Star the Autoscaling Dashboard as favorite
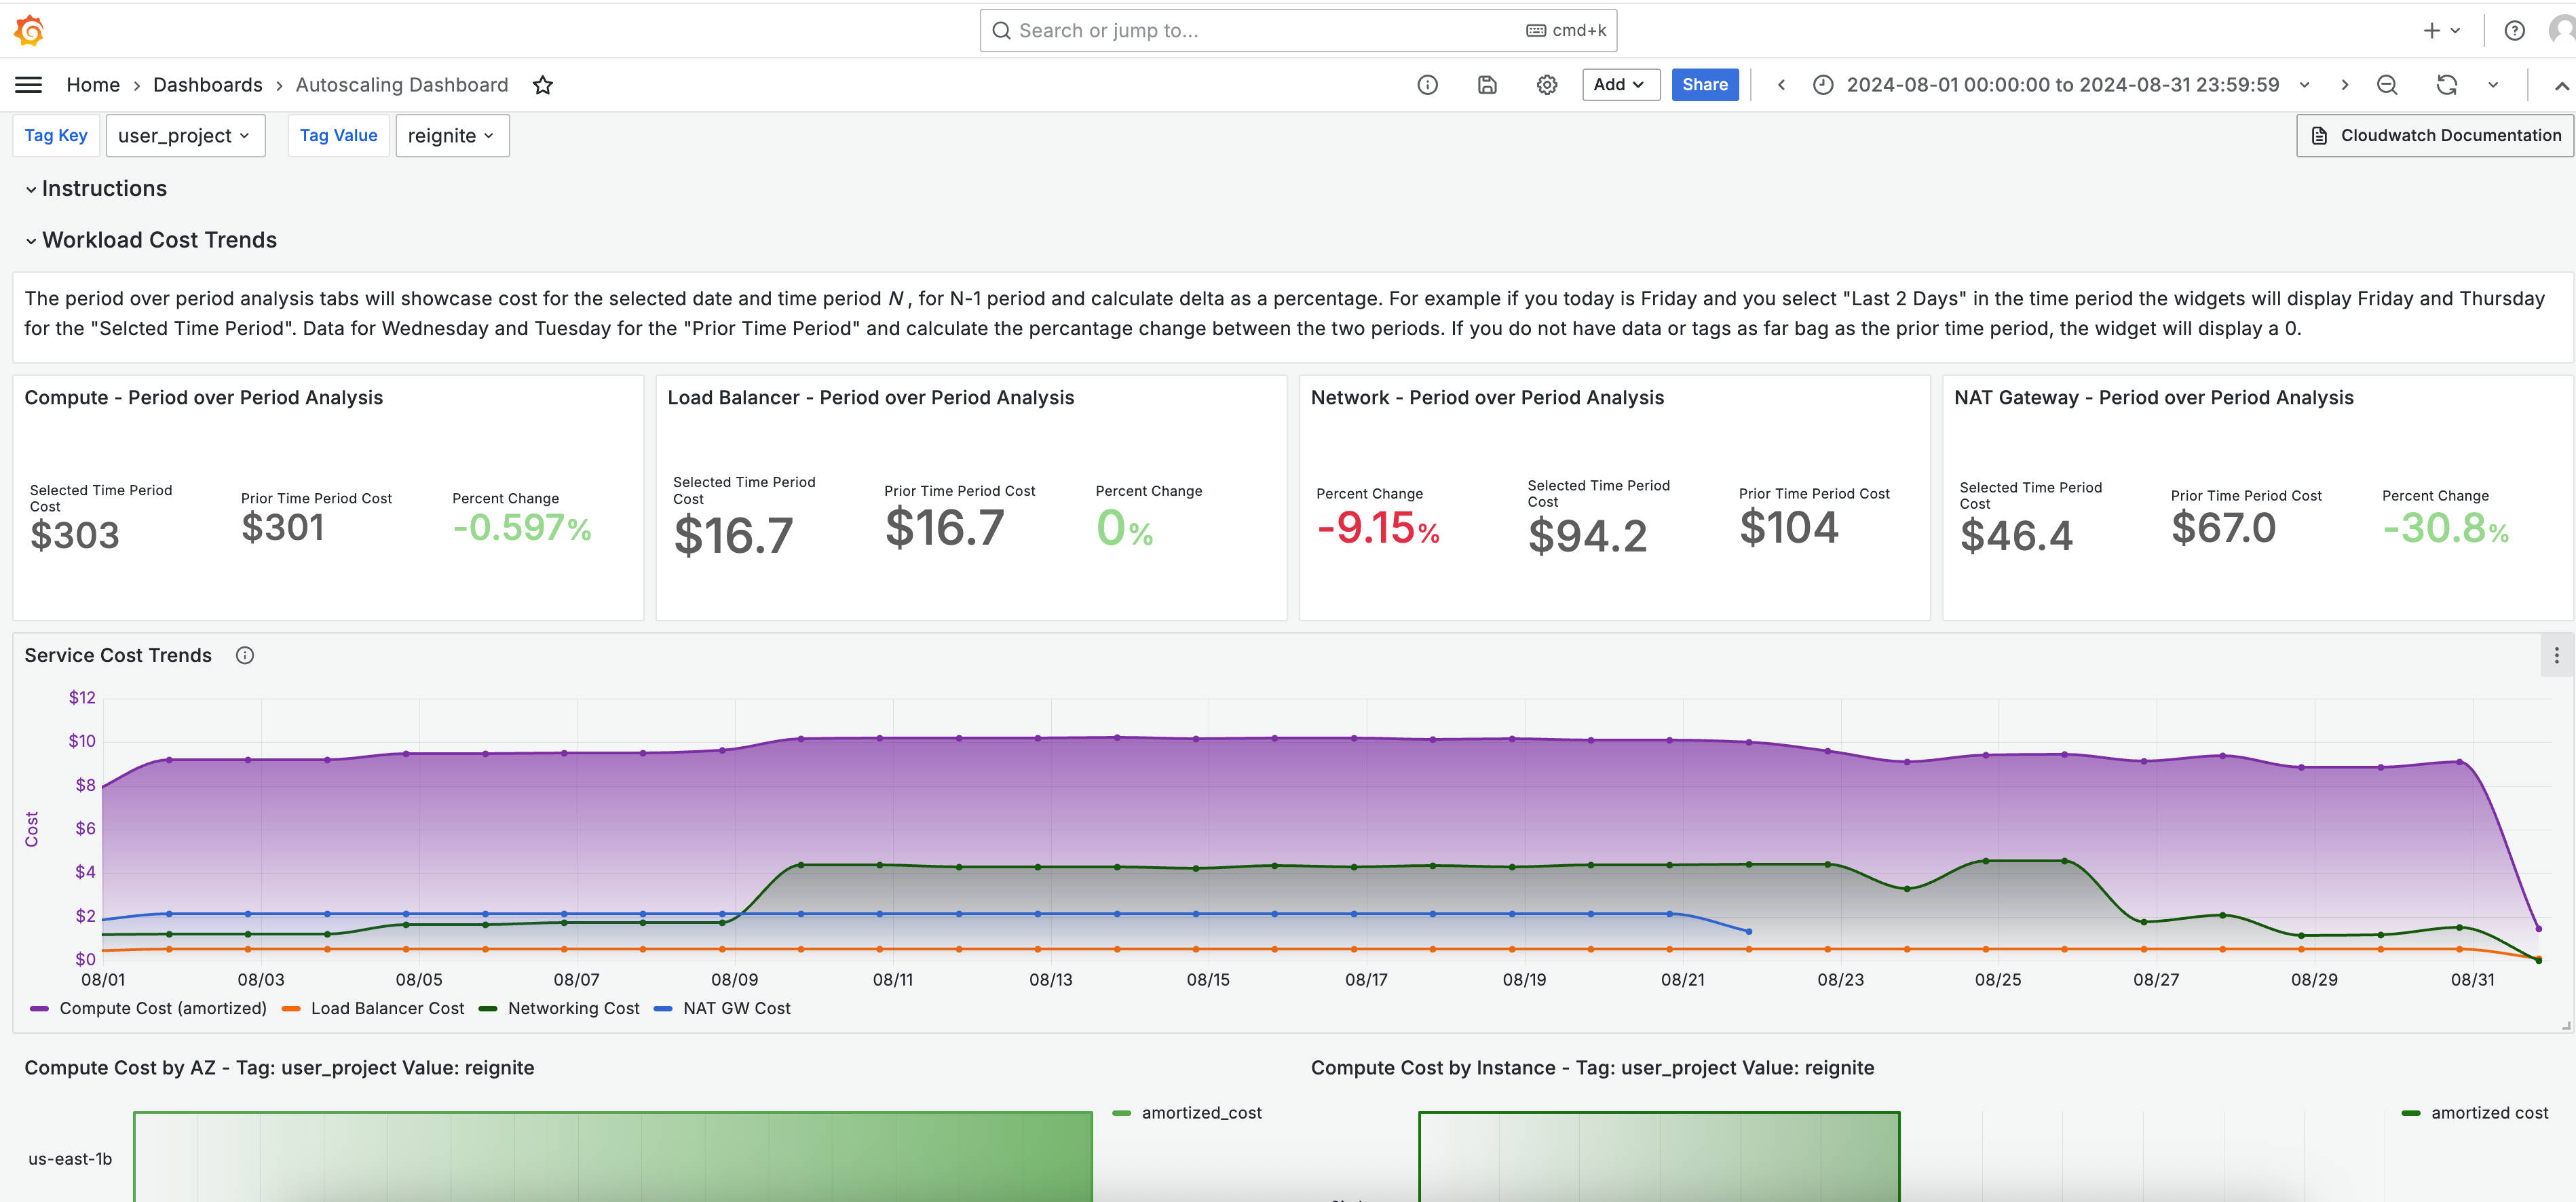Viewport: 2576px width, 1202px height. point(543,85)
